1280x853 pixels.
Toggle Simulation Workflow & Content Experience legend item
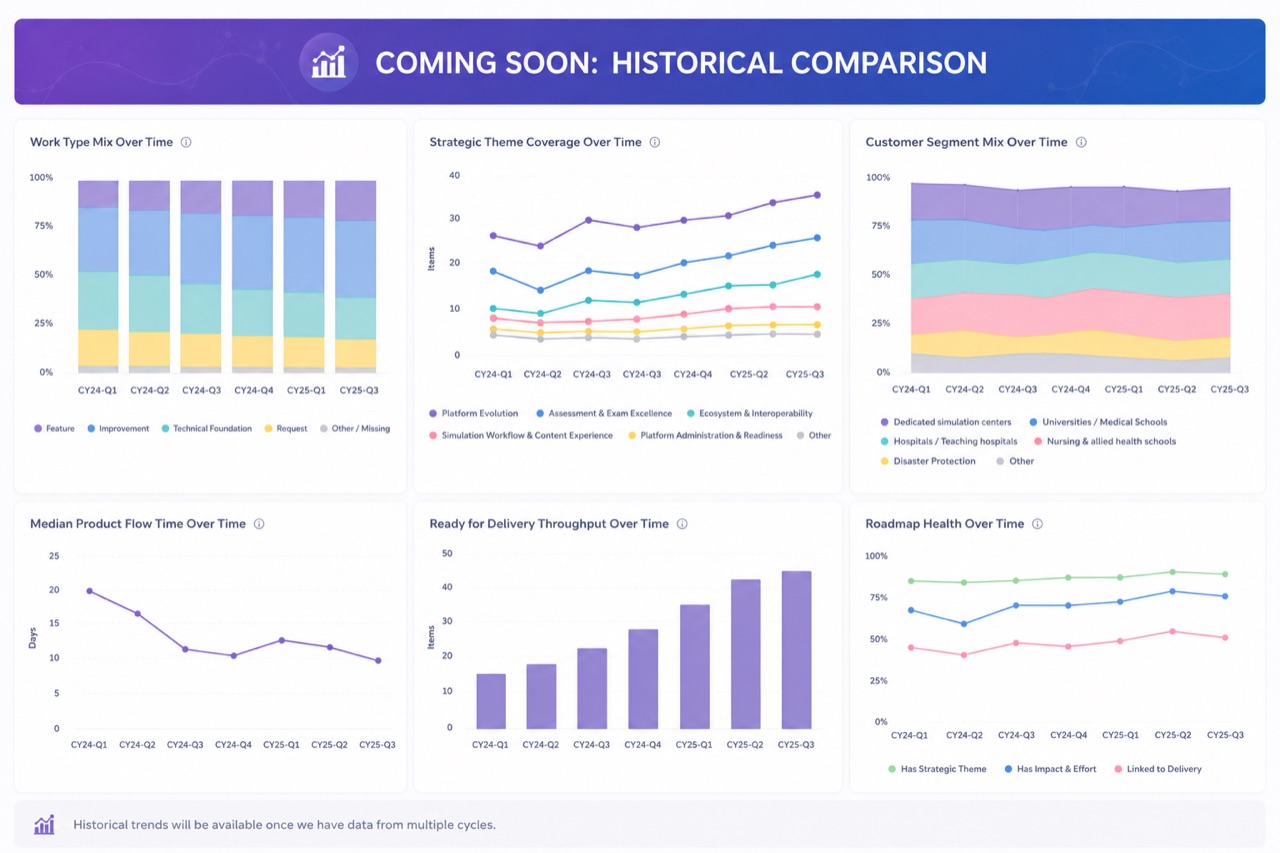(x=521, y=435)
